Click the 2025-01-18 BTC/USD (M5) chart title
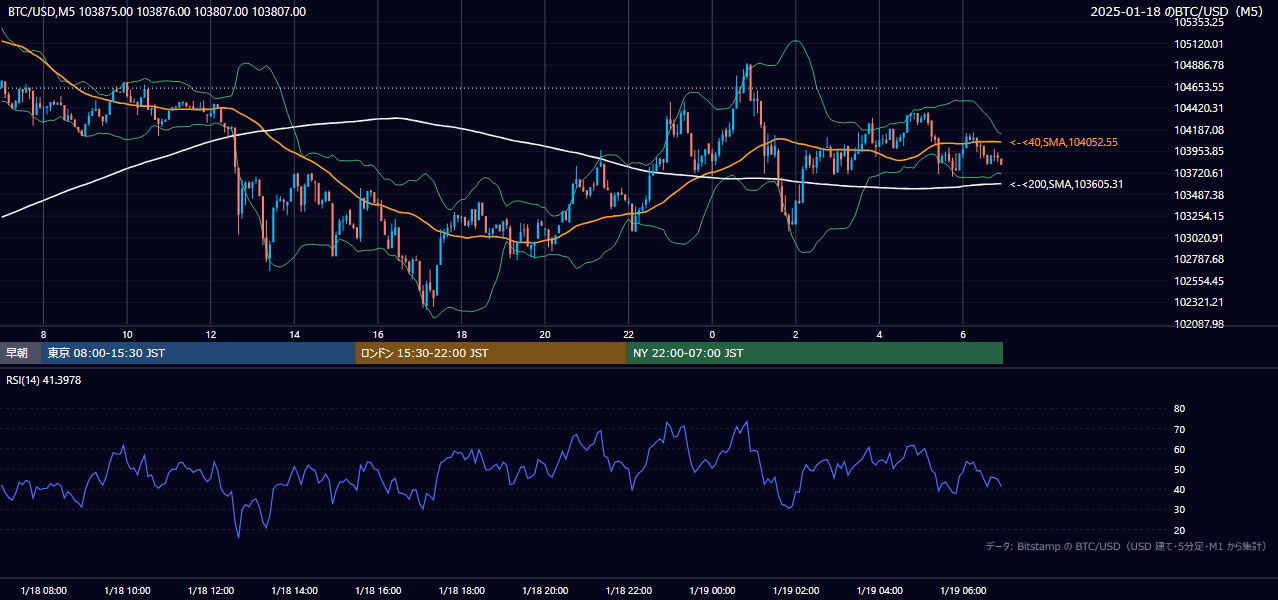 point(1178,12)
